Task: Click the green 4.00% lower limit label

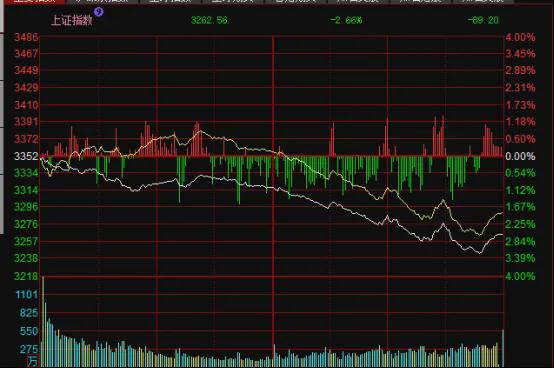Action: [x=520, y=276]
